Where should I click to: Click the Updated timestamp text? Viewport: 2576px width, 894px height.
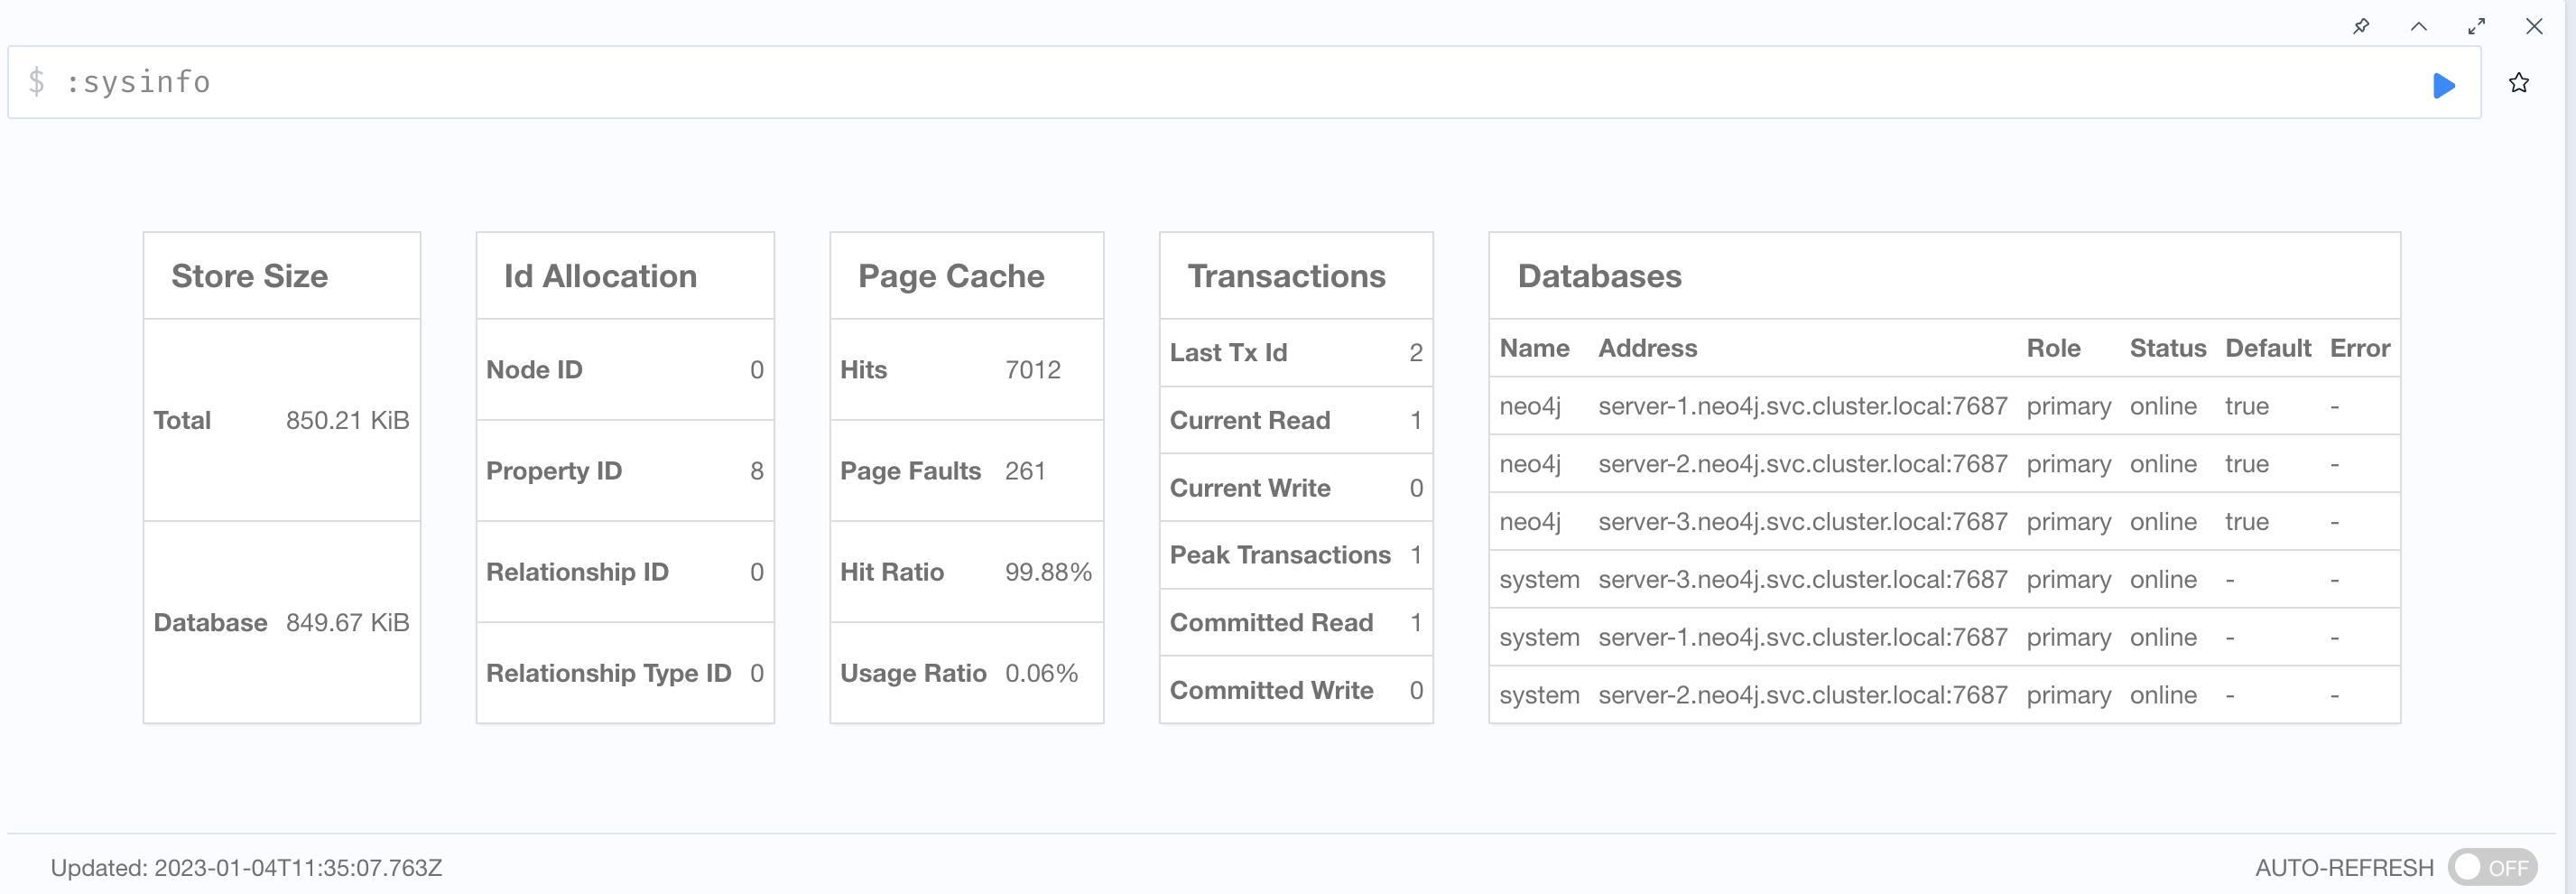[246, 867]
